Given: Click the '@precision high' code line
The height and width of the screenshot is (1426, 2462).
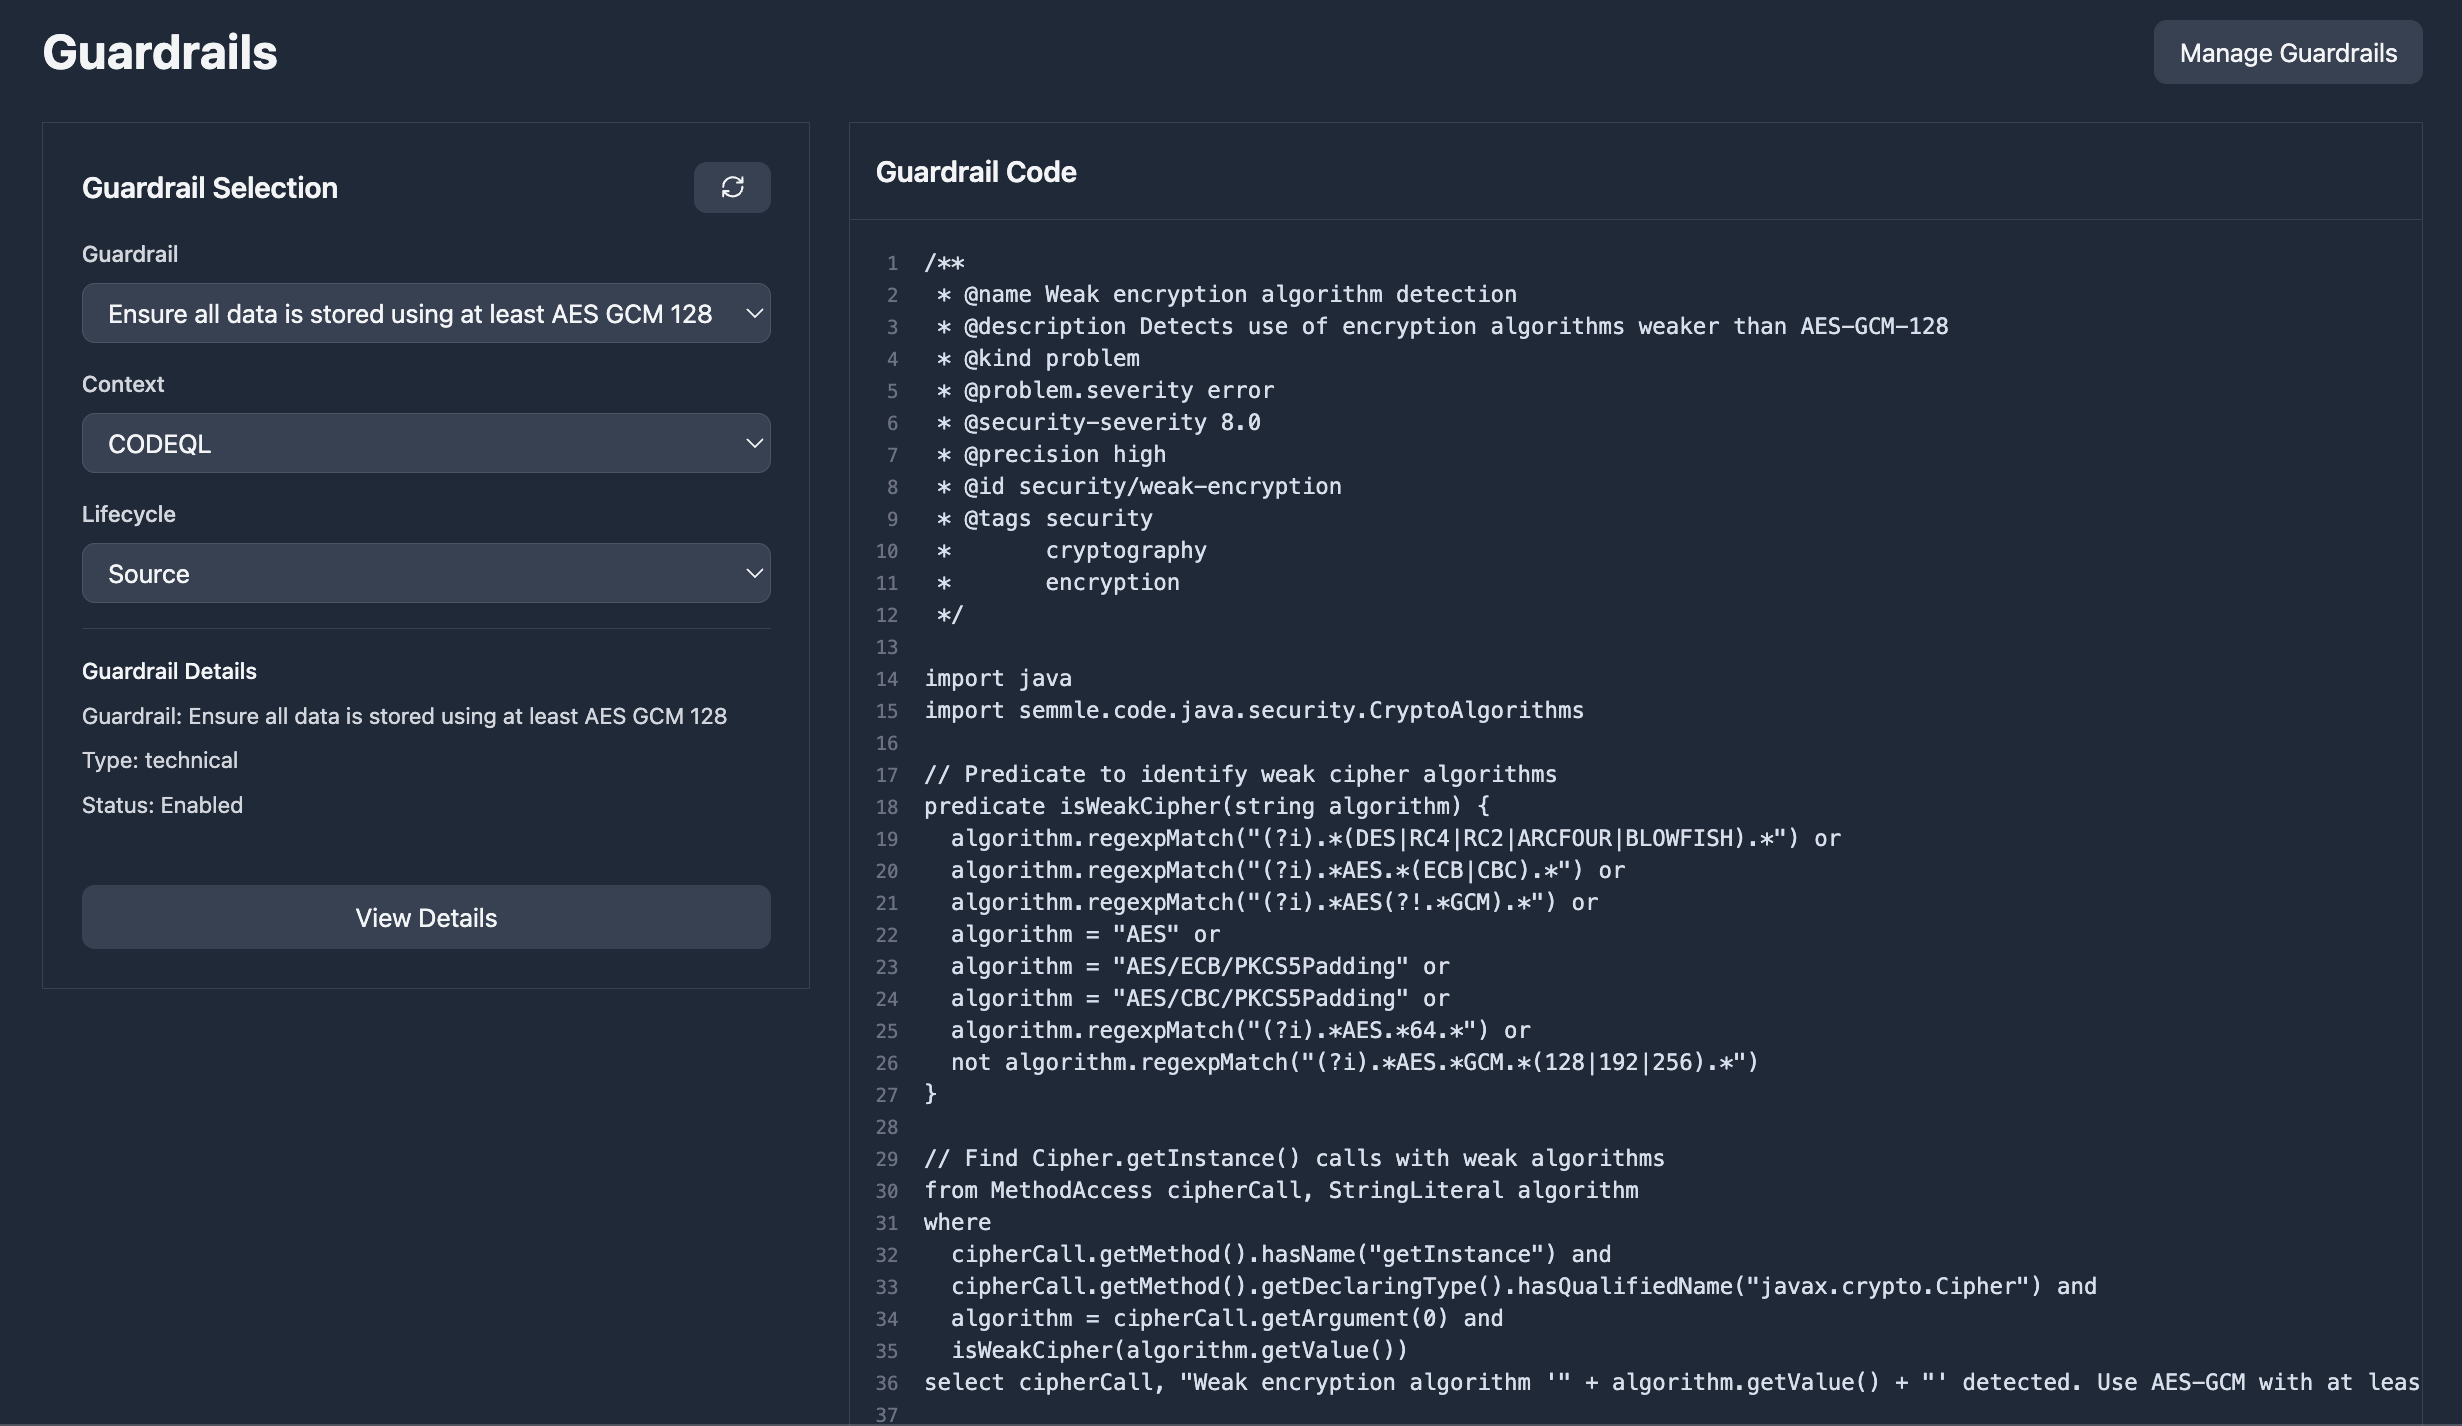Looking at the screenshot, I should 1052,454.
